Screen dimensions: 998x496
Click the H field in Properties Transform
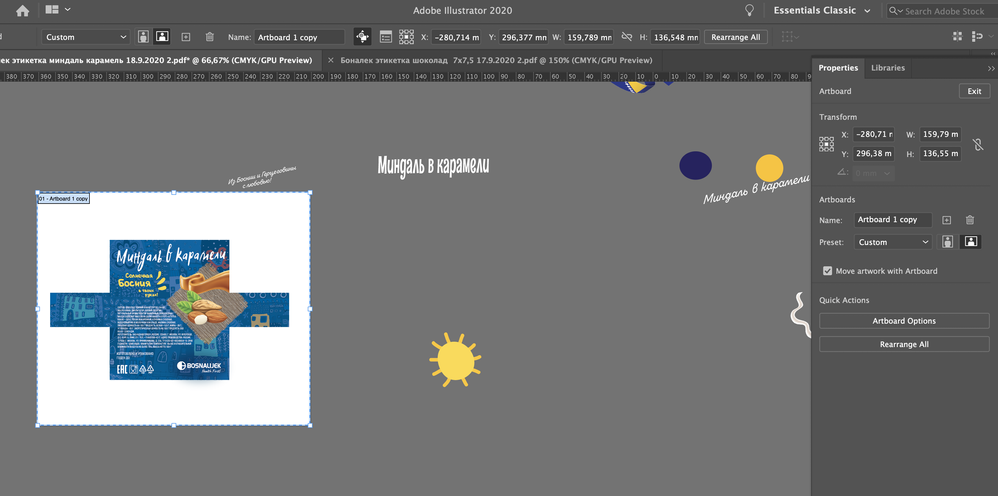(940, 154)
